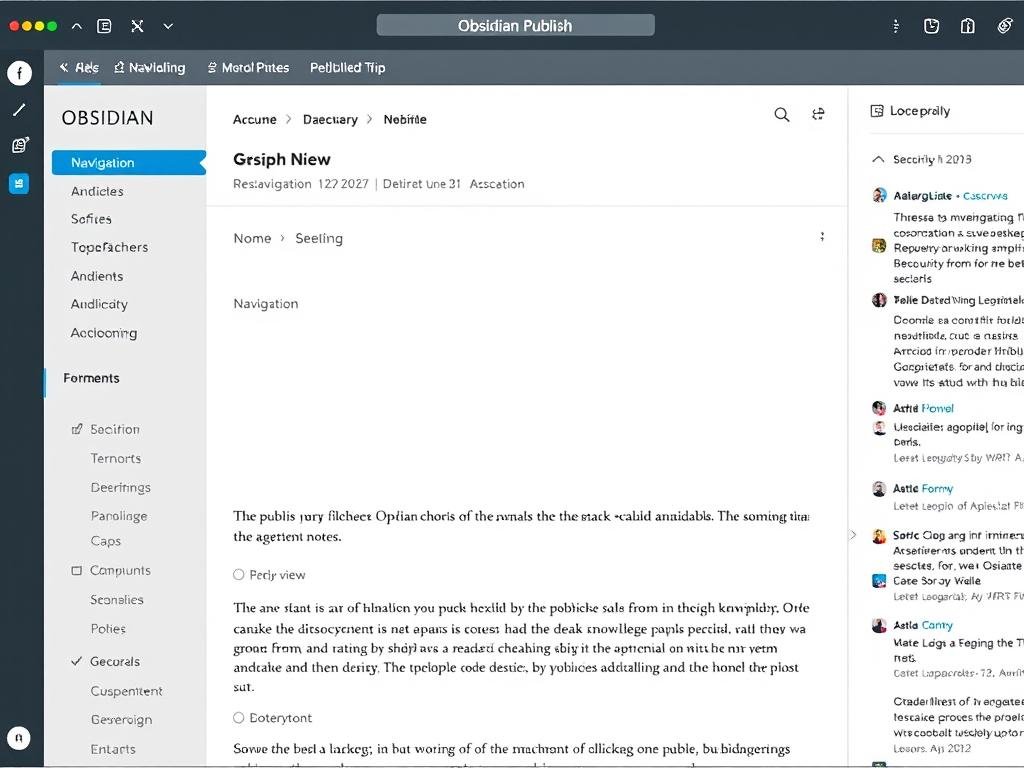Open the chevron dropdown in the menu bar
This screenshot has height=768, width=1024.
click(x=168, y=26)
